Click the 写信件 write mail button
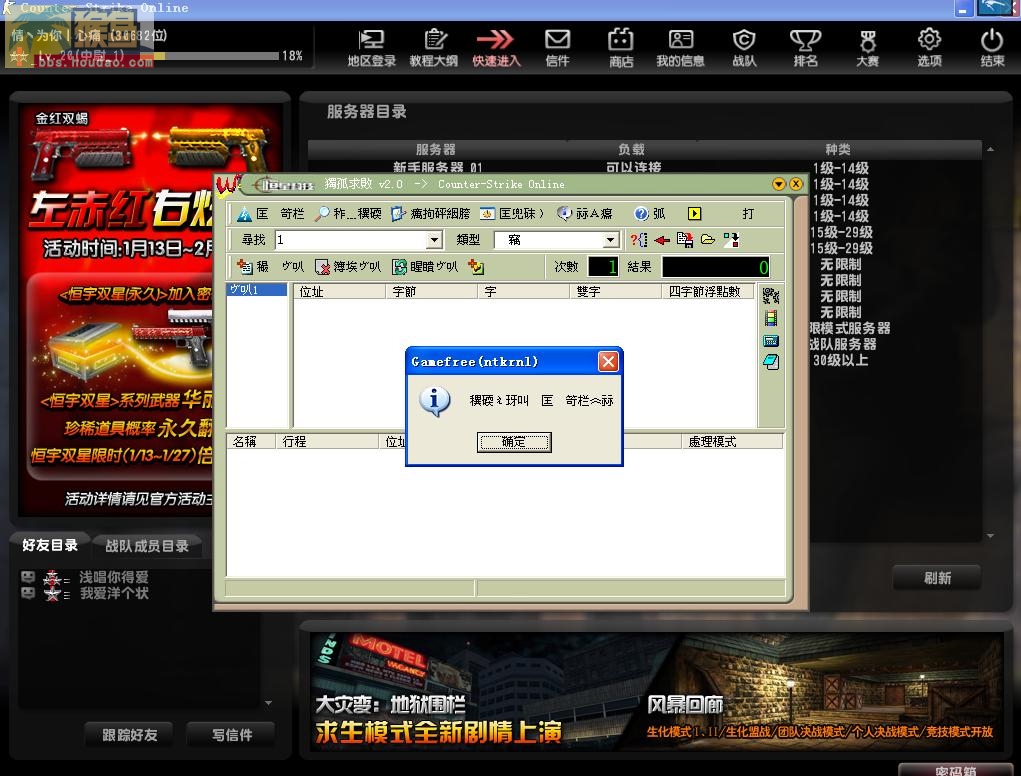Image resolution: width=1021 pixels, height=776 pixels. click(x=231, y=735)
